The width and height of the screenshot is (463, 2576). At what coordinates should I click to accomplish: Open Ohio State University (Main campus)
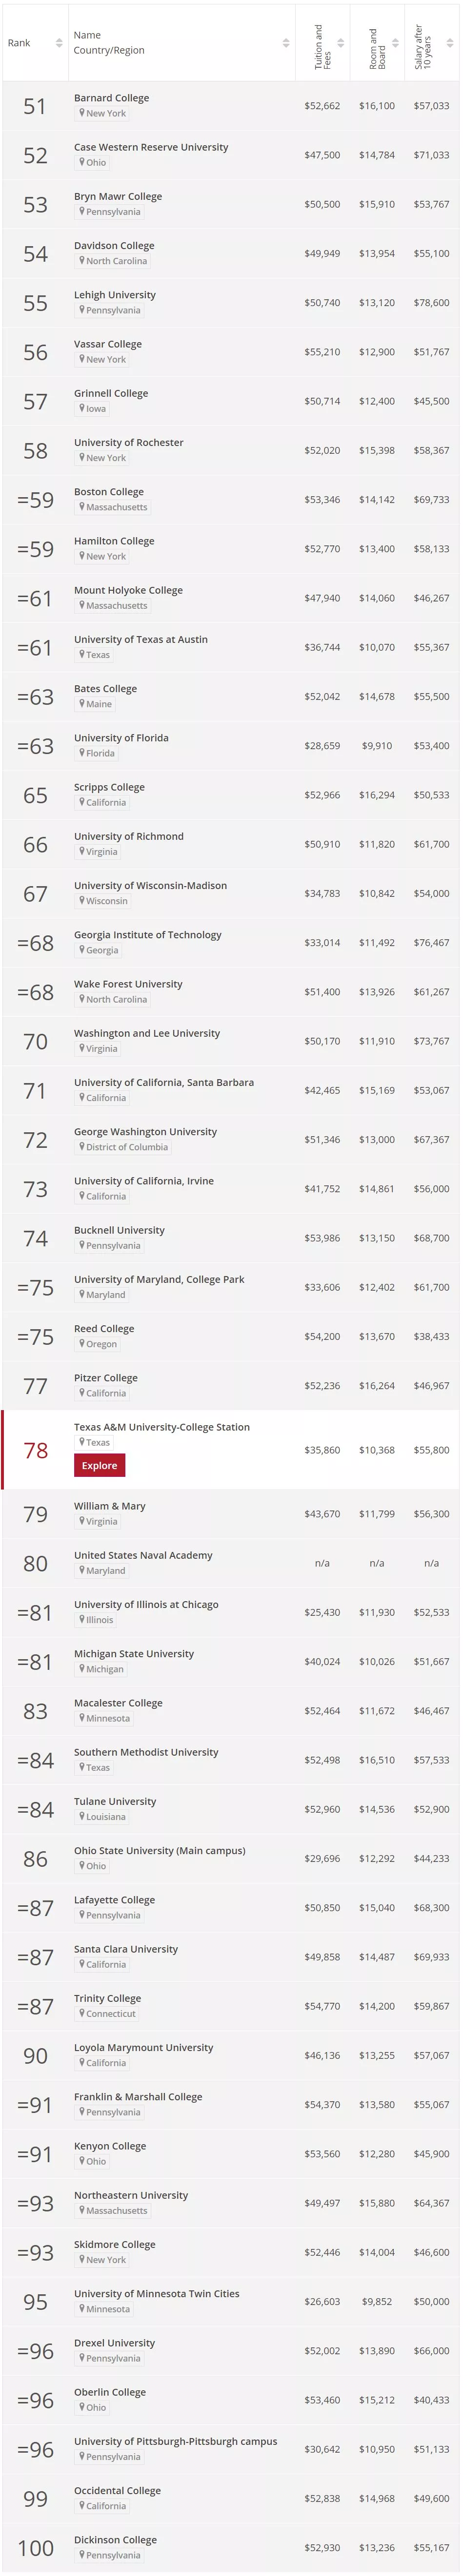click(x=159, y=1850)
